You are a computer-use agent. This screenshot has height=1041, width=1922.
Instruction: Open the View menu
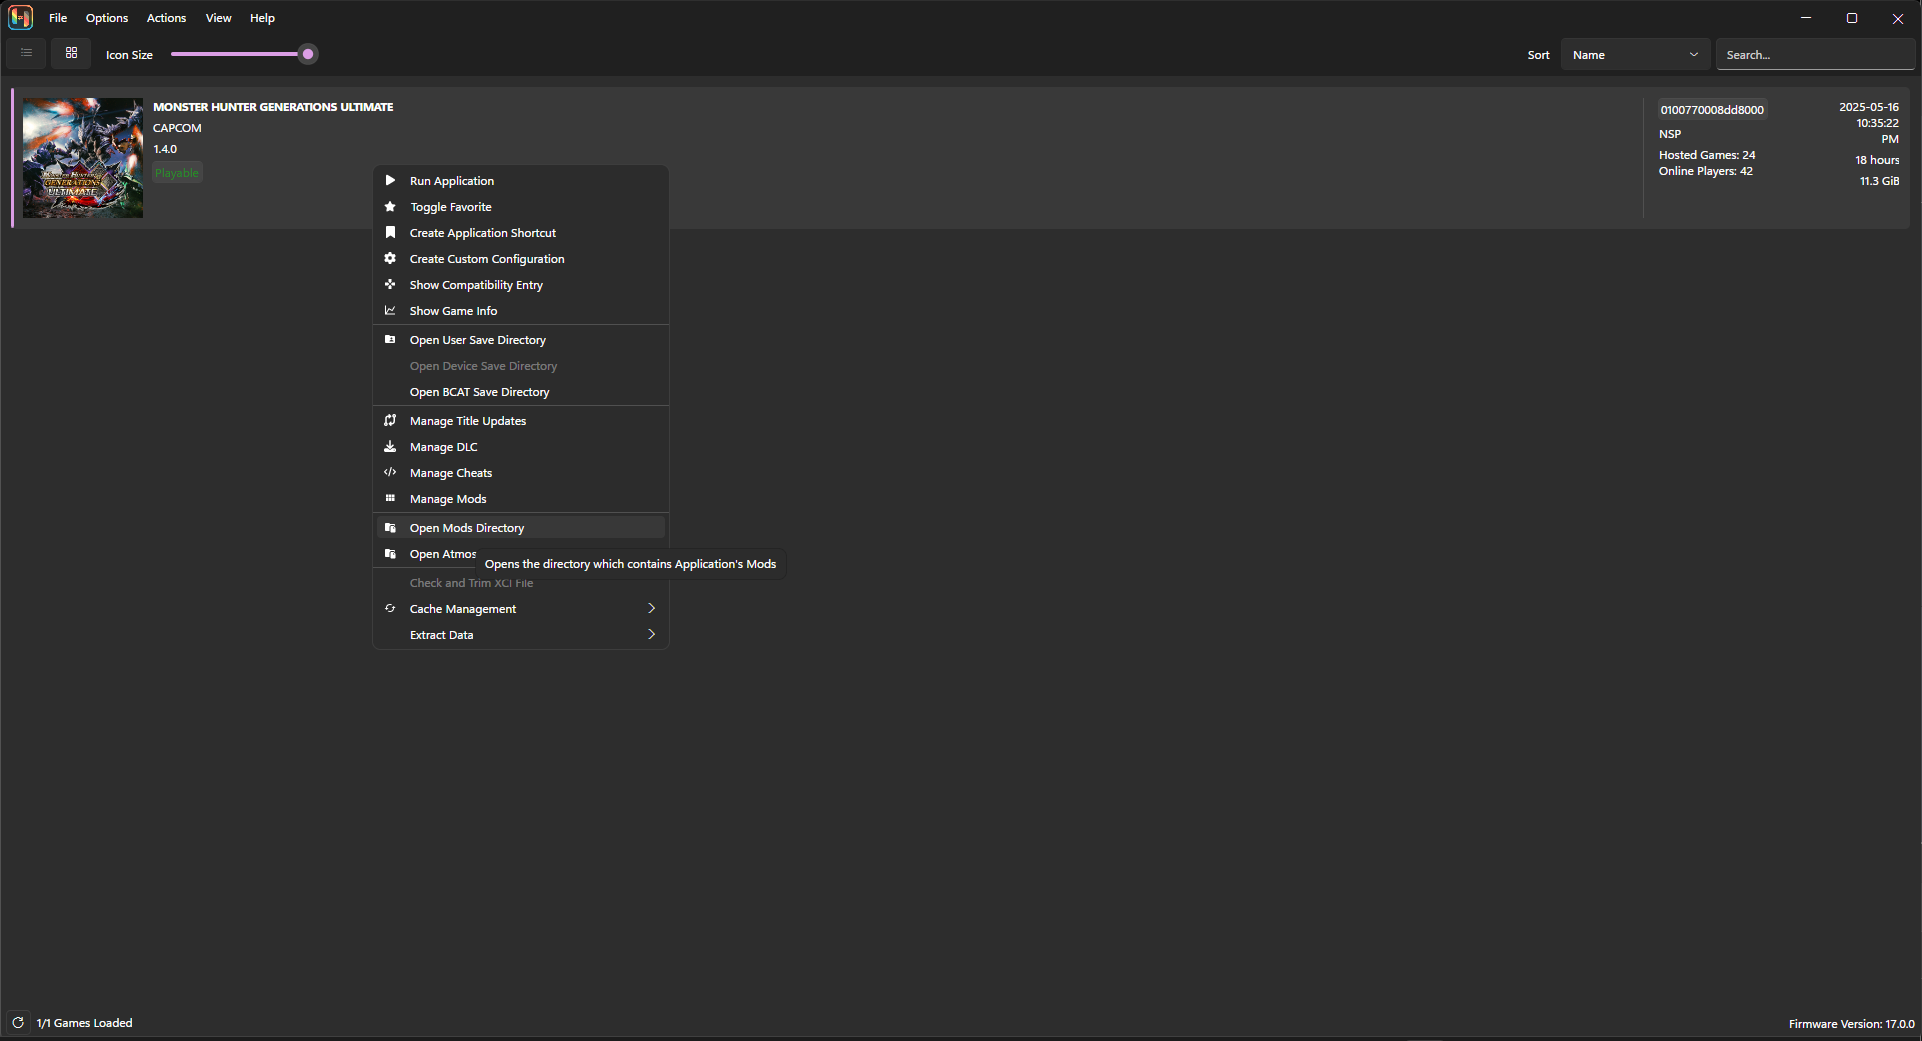(x=218, y=18)
